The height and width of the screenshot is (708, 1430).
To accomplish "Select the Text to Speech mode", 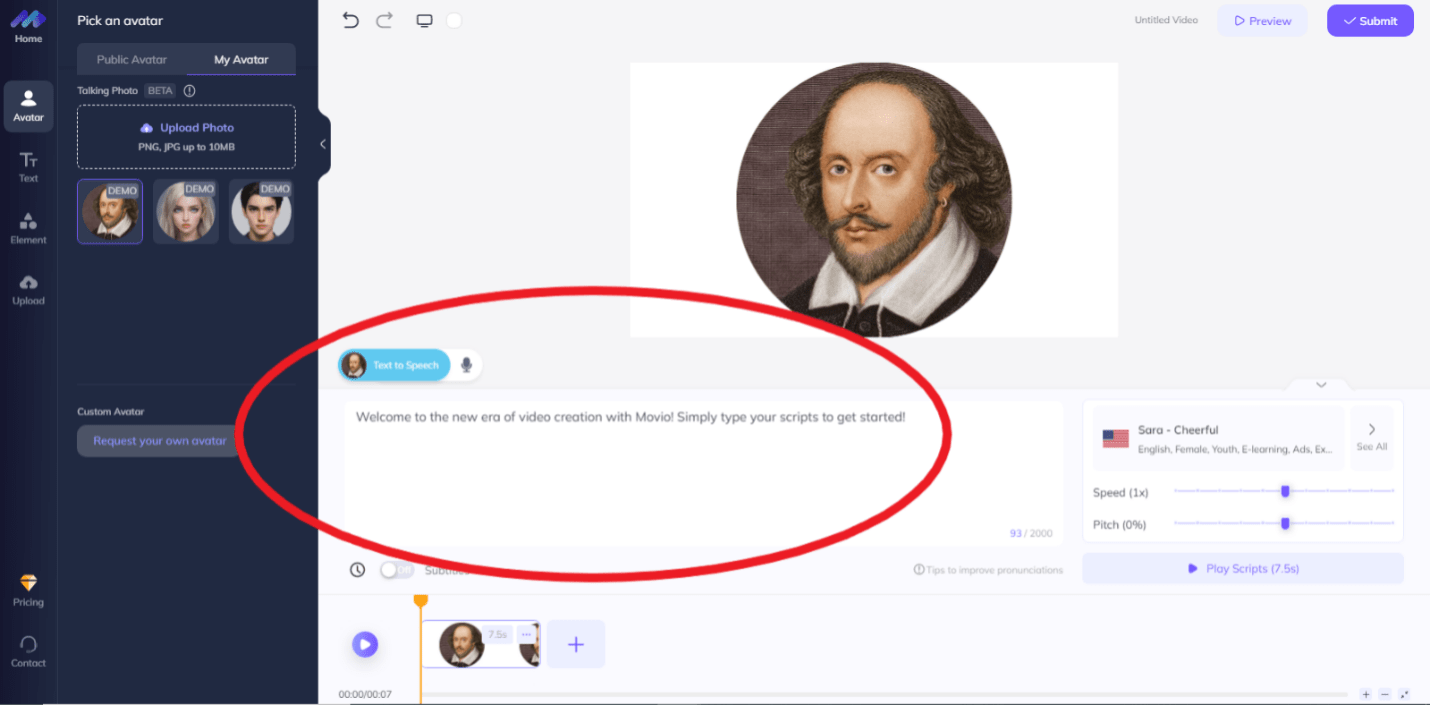I will coord(394,365).
